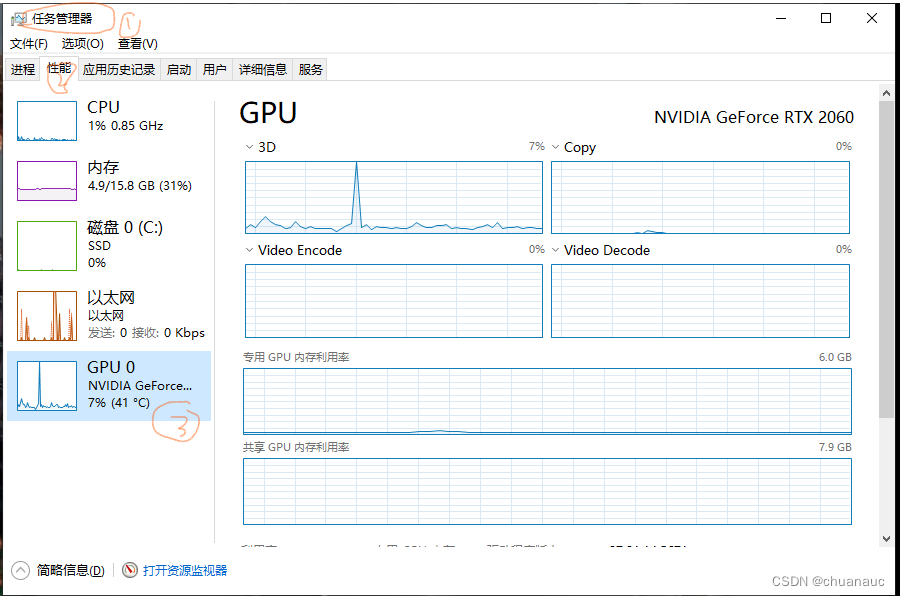Select the memory usage graph thumbnail
Screen dimensions: 900x596
47,181
